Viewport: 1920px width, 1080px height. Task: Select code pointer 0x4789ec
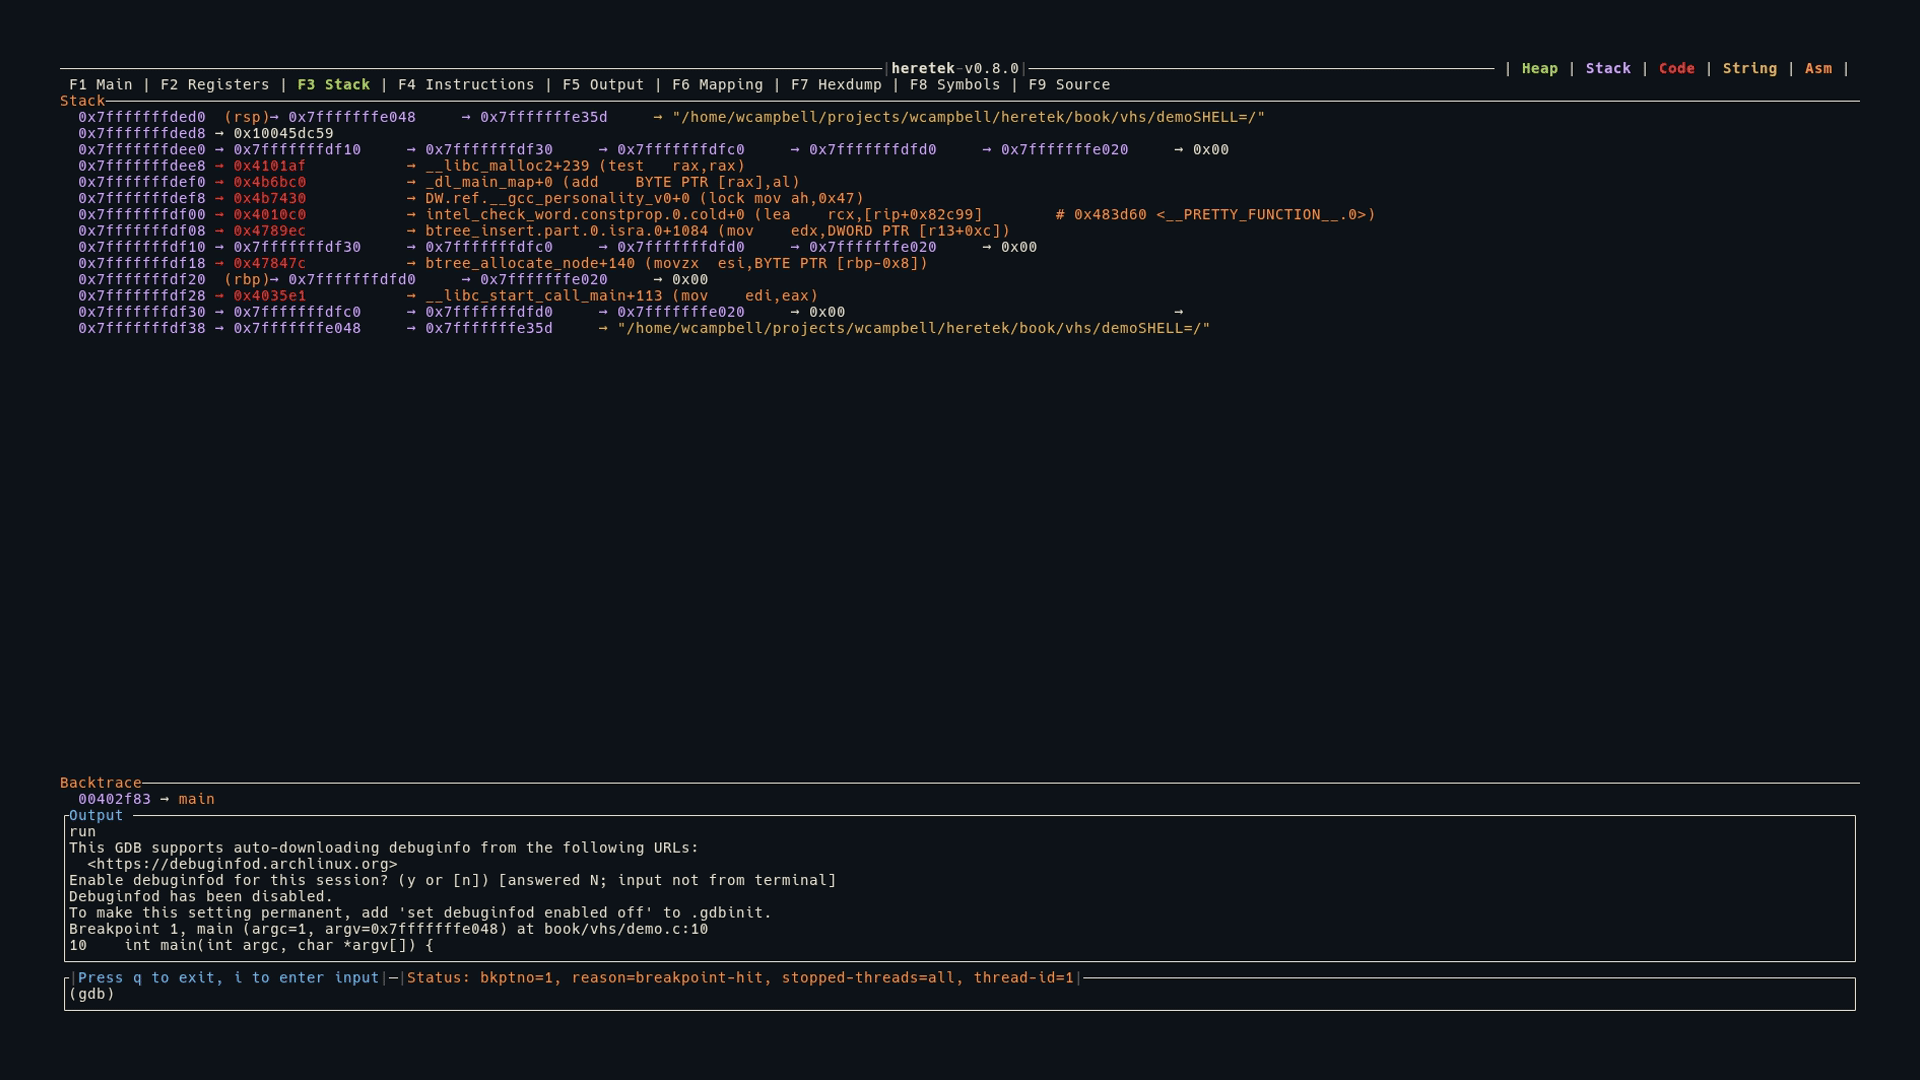[x=269, y=231]
